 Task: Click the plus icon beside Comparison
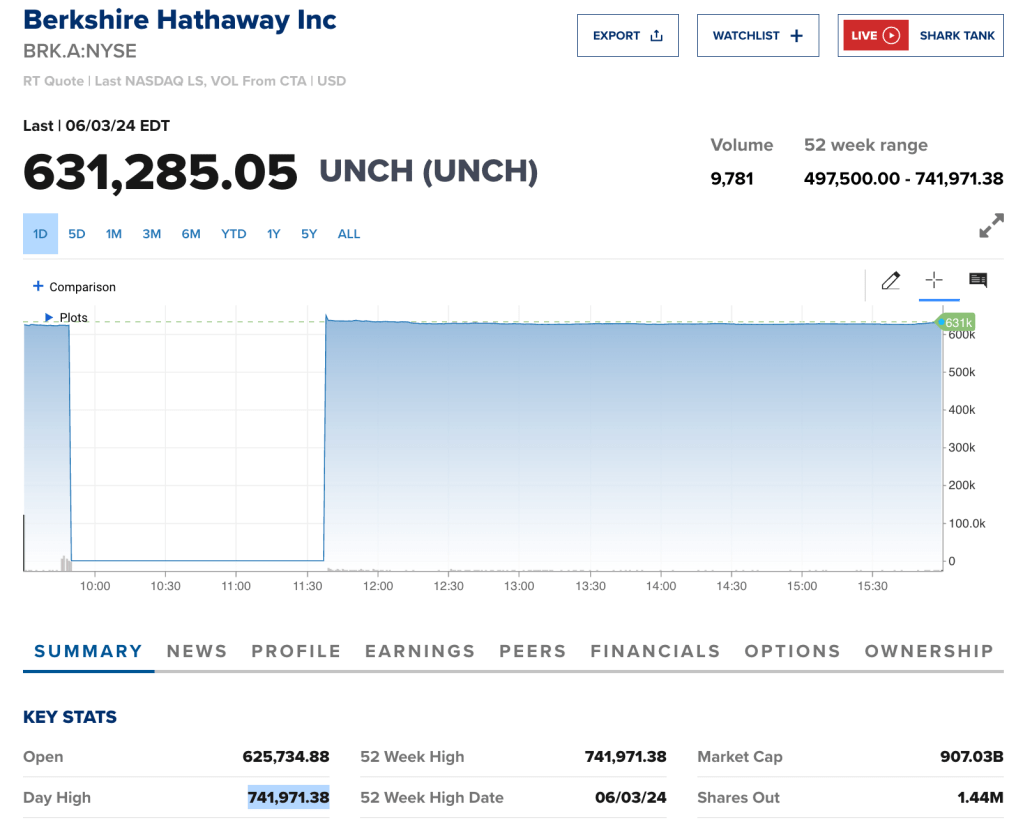click(38, 286)
